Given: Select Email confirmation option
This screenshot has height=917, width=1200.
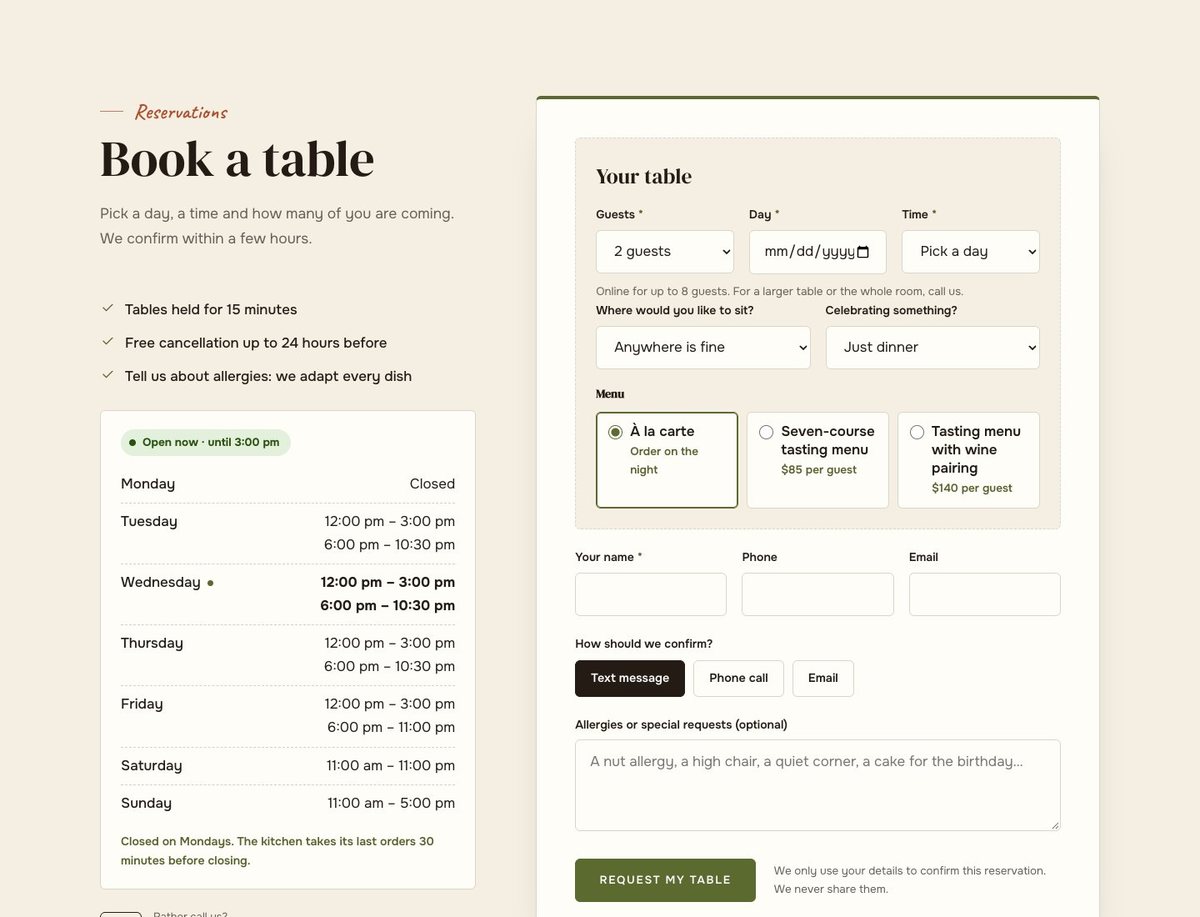Looking at the screenshot, I should pos(823,678).
